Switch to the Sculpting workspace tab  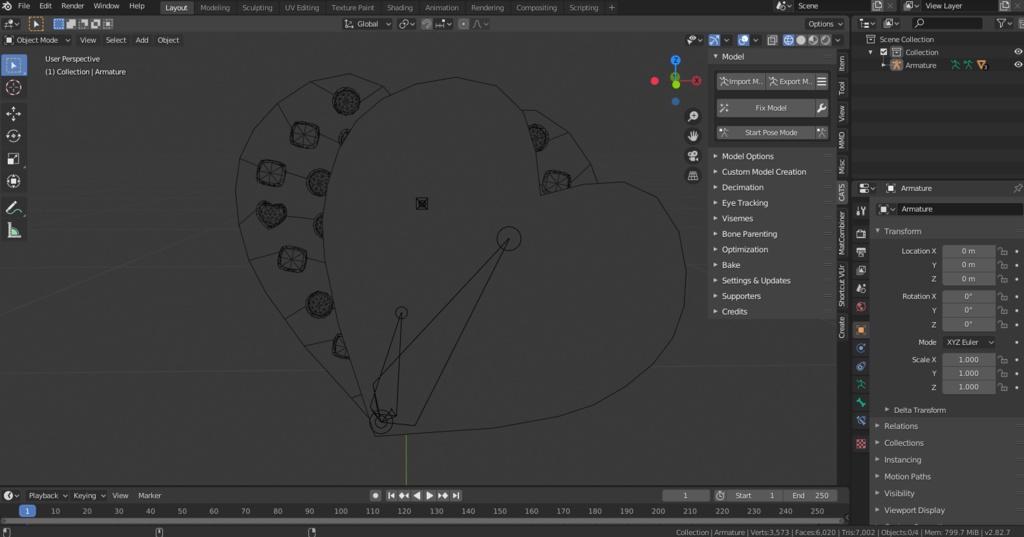pos(257,8)
